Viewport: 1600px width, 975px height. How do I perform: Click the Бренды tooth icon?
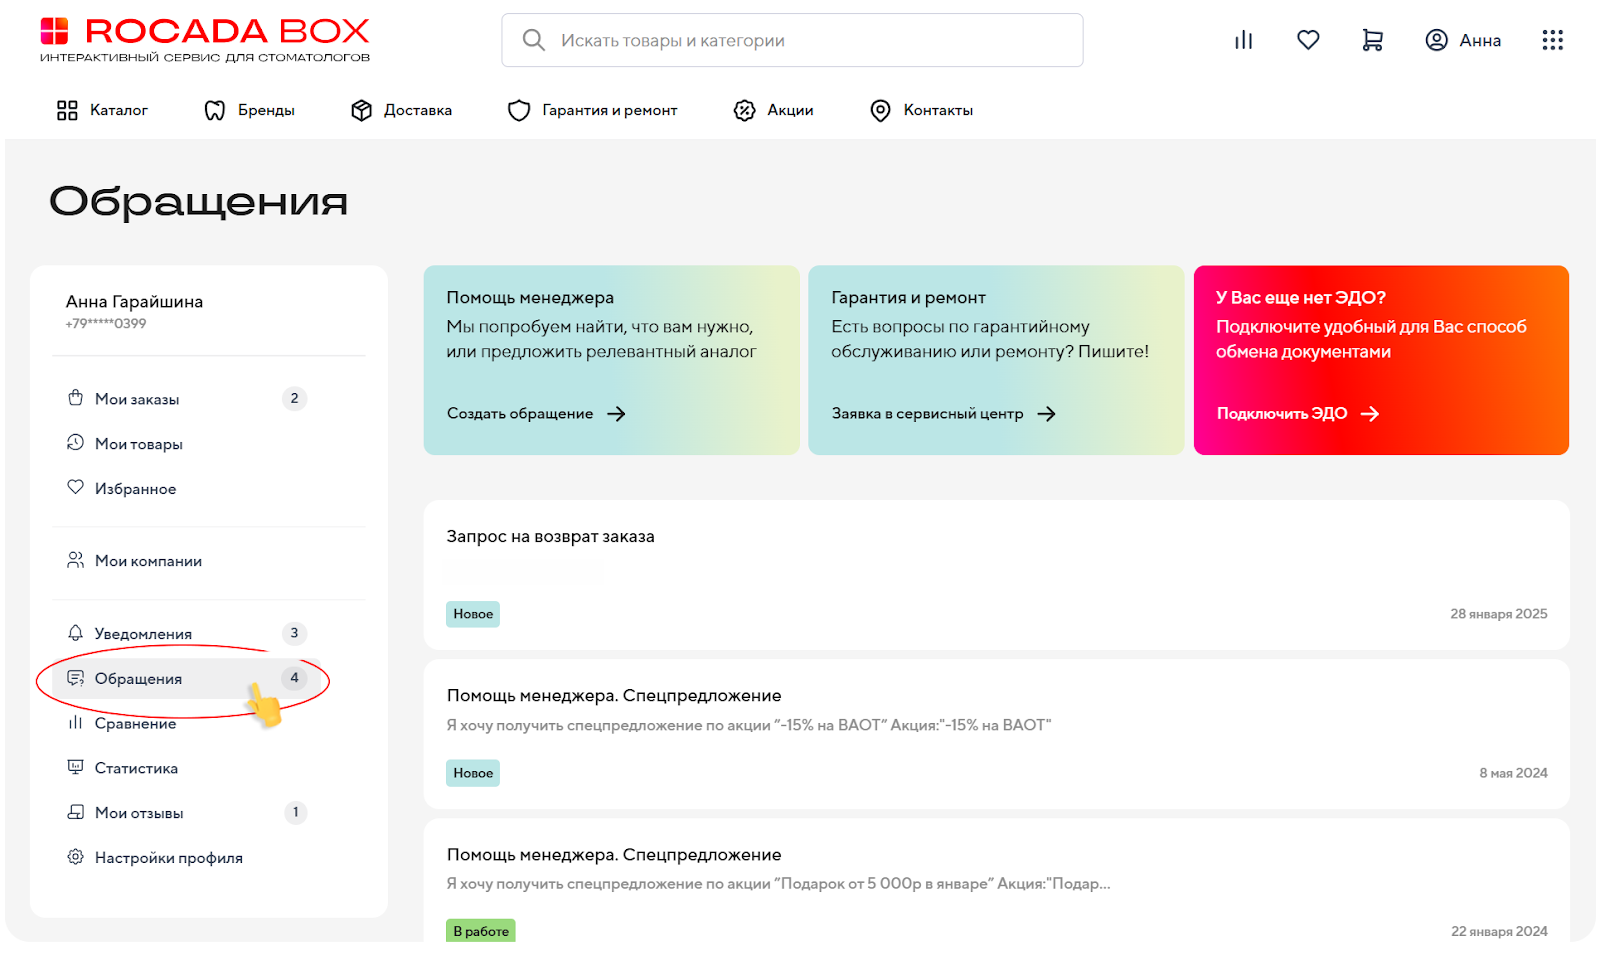click(x=215, y=110)
